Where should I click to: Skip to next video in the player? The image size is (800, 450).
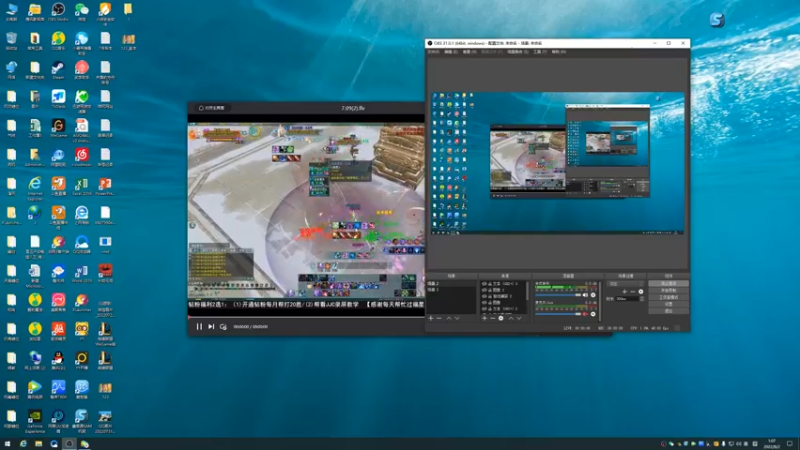click(x=211, y=327)
